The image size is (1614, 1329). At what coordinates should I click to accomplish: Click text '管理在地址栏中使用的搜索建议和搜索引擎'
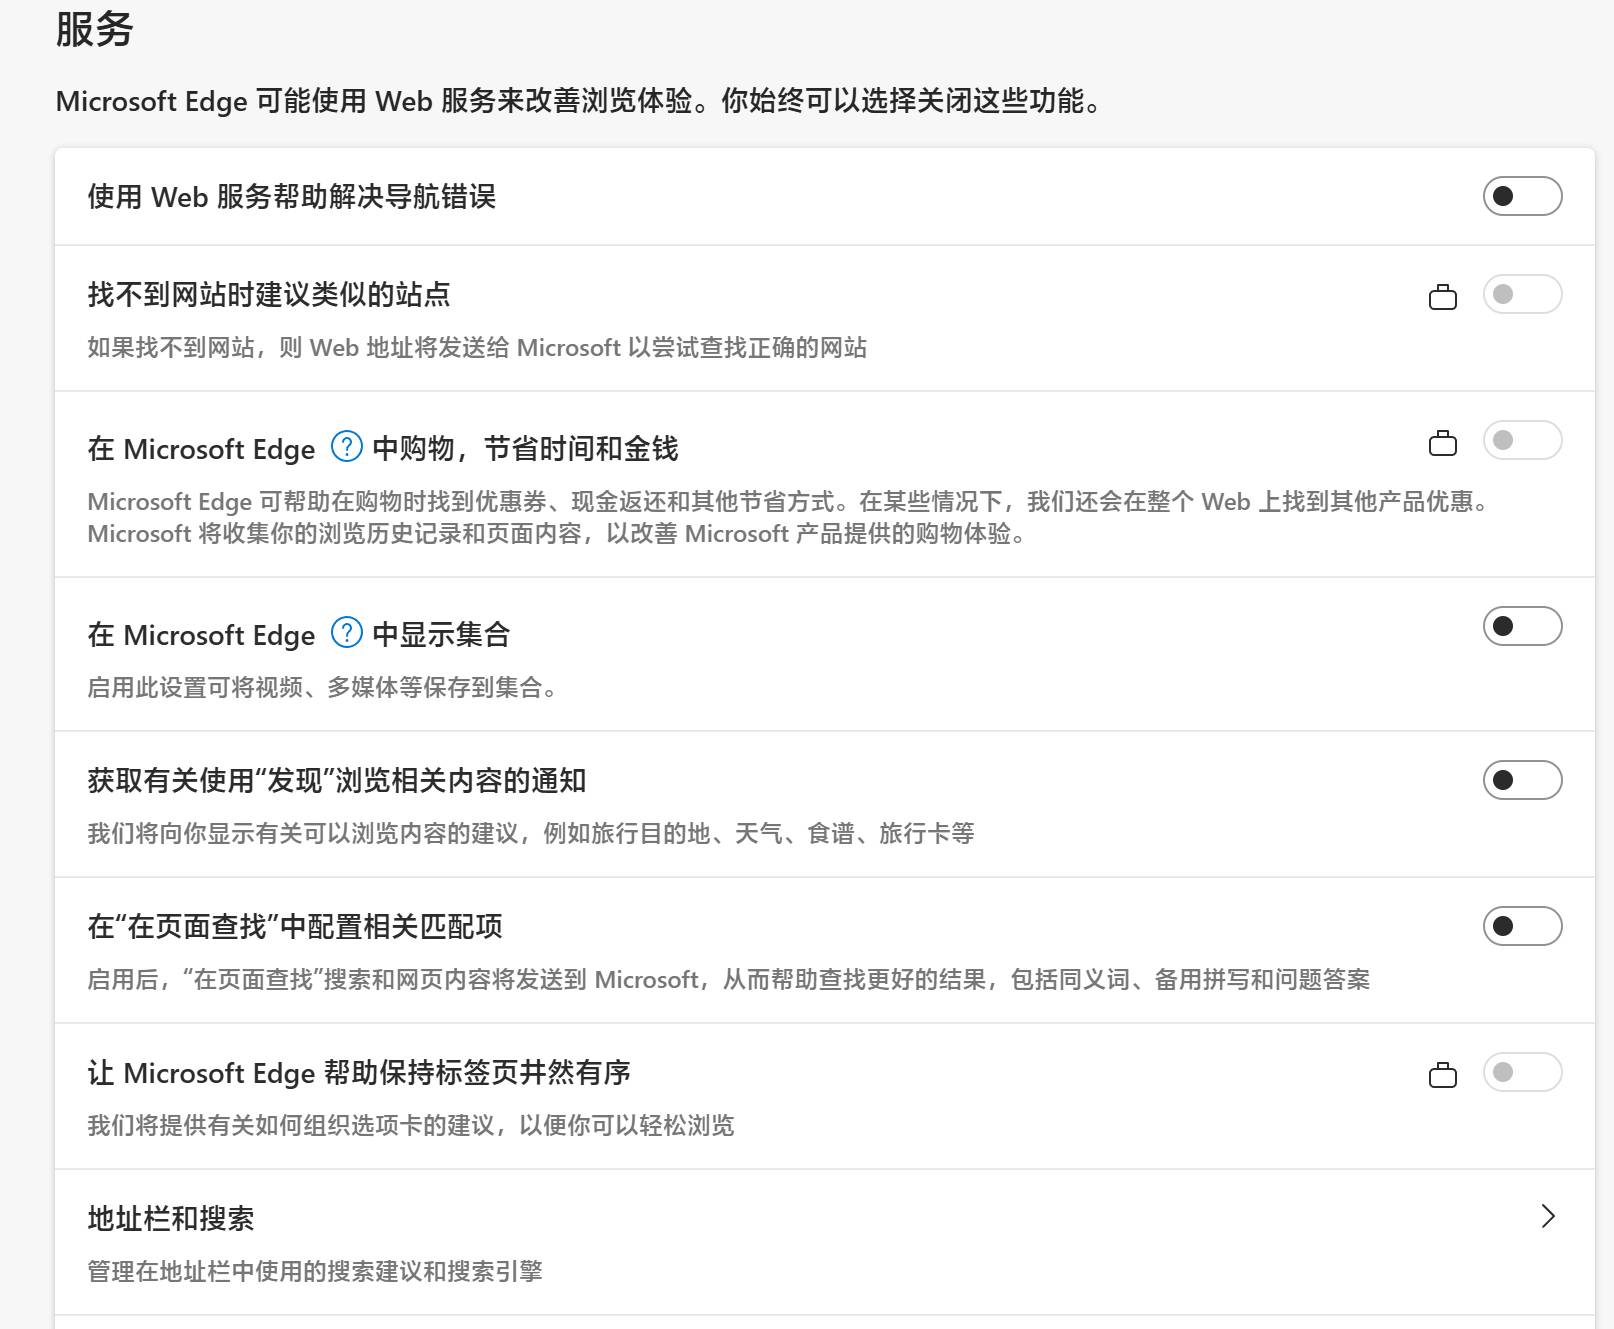(315, 1271)
